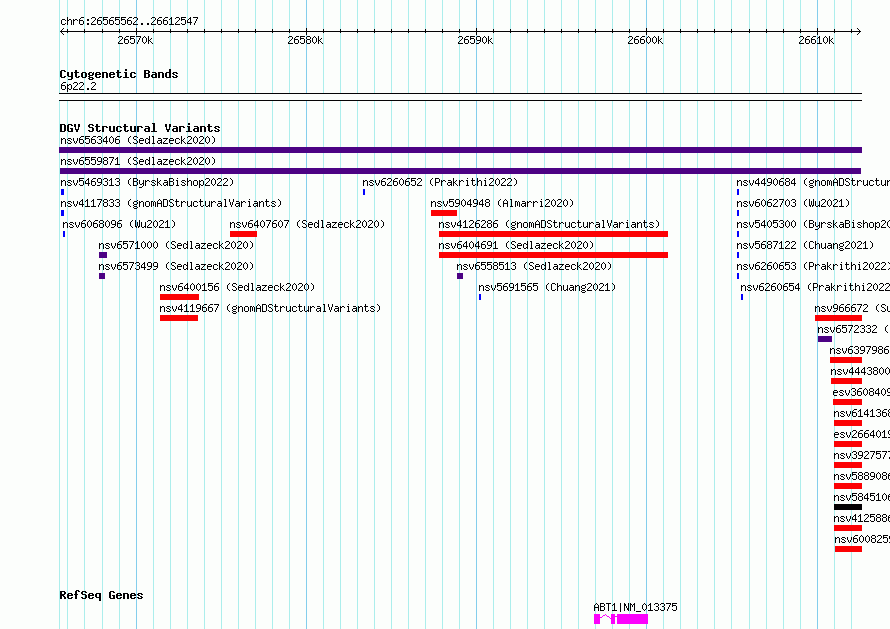The height and width of the screenshot is (629, 890).
Task: Click the nsv6068096 (Wu2021) label
Action: (x=119, y=224)
